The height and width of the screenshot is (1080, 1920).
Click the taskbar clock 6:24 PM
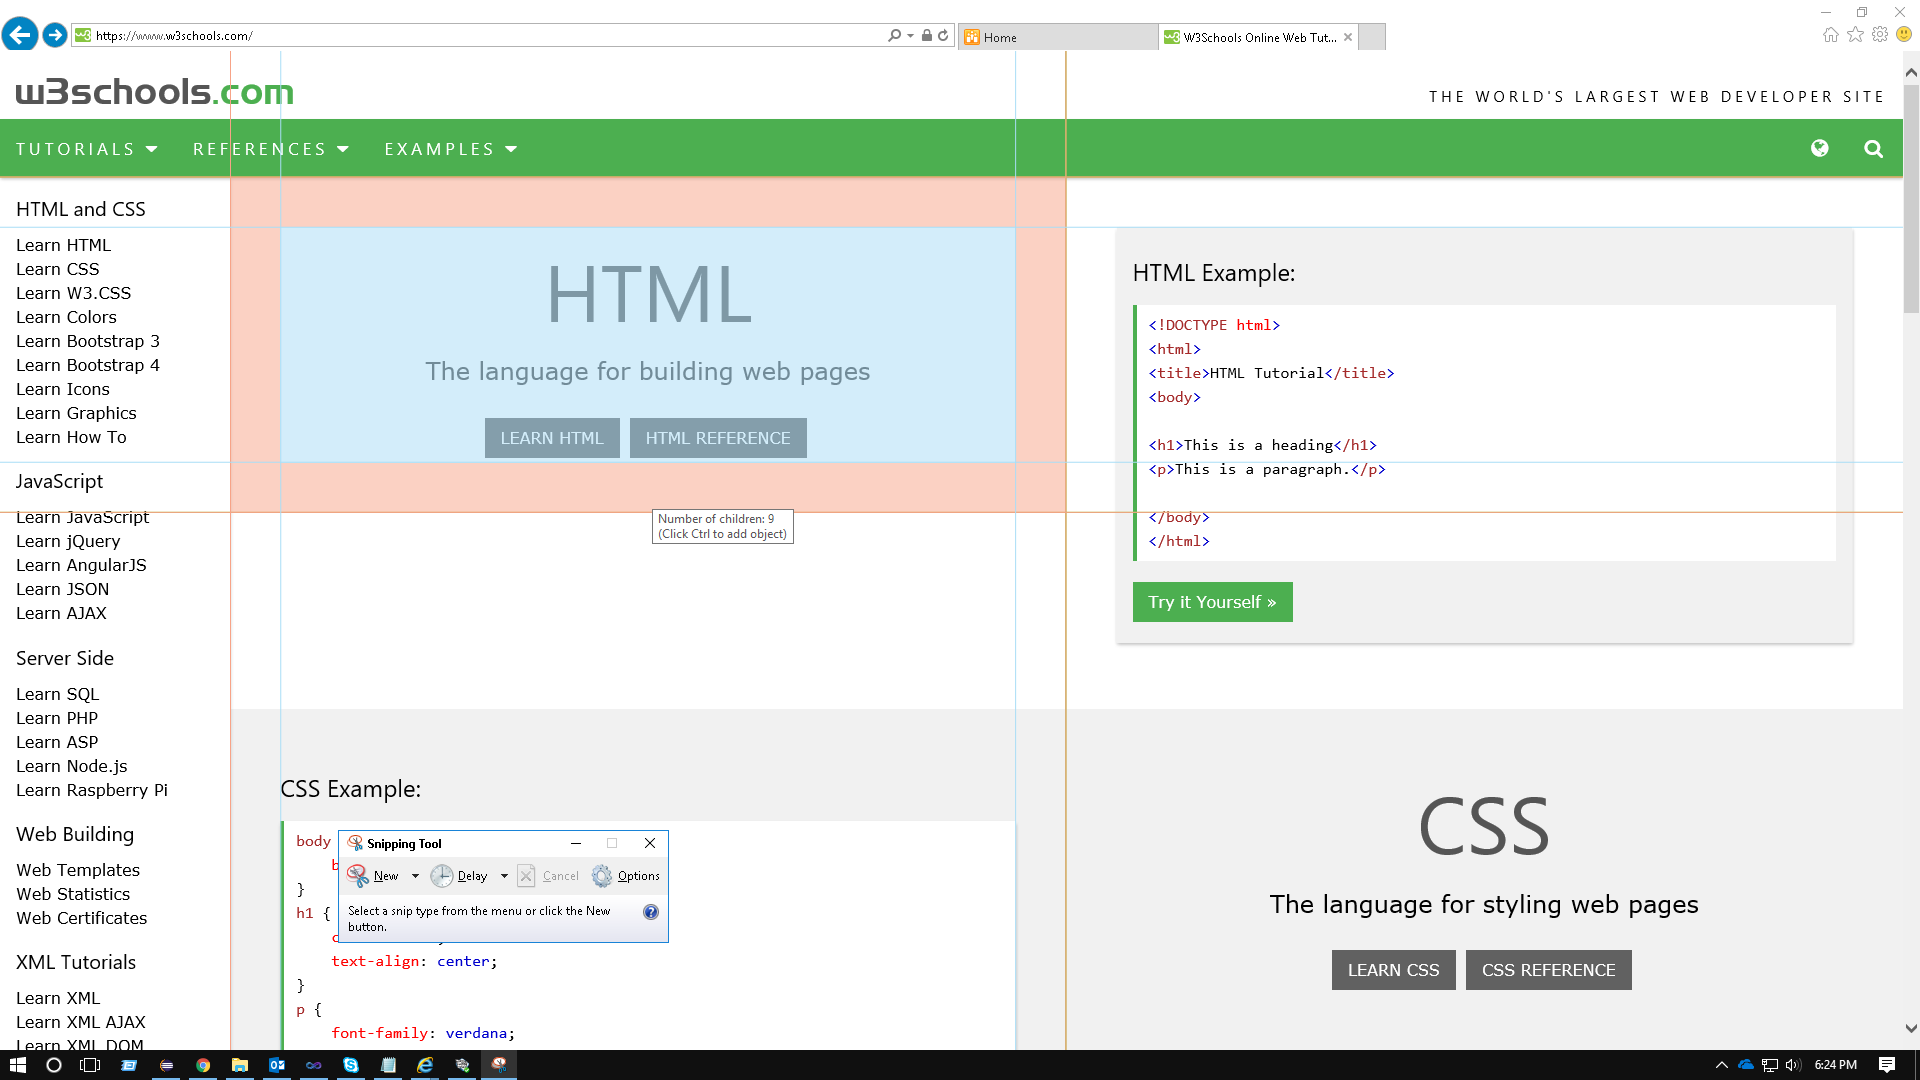(1836, 1065)
